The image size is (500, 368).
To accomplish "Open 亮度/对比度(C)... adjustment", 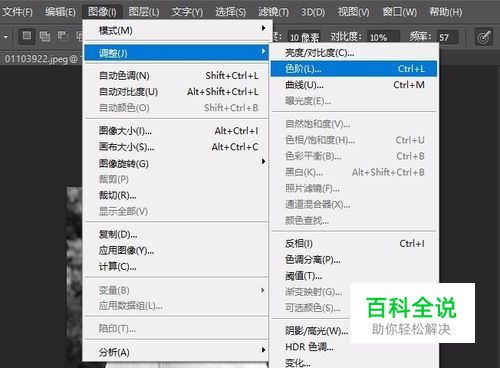I will pyautogui.click(x=354, y=53).
